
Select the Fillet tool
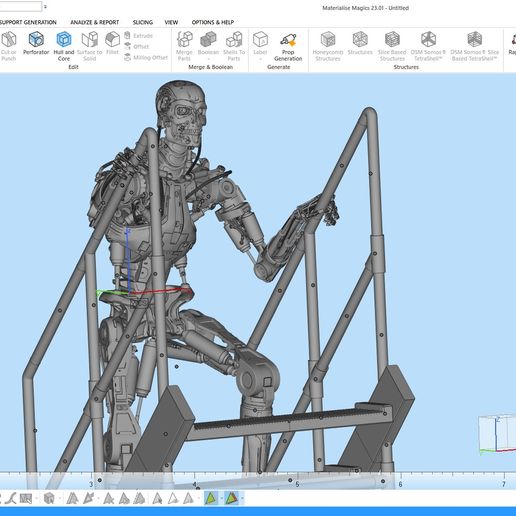(112, 43)
